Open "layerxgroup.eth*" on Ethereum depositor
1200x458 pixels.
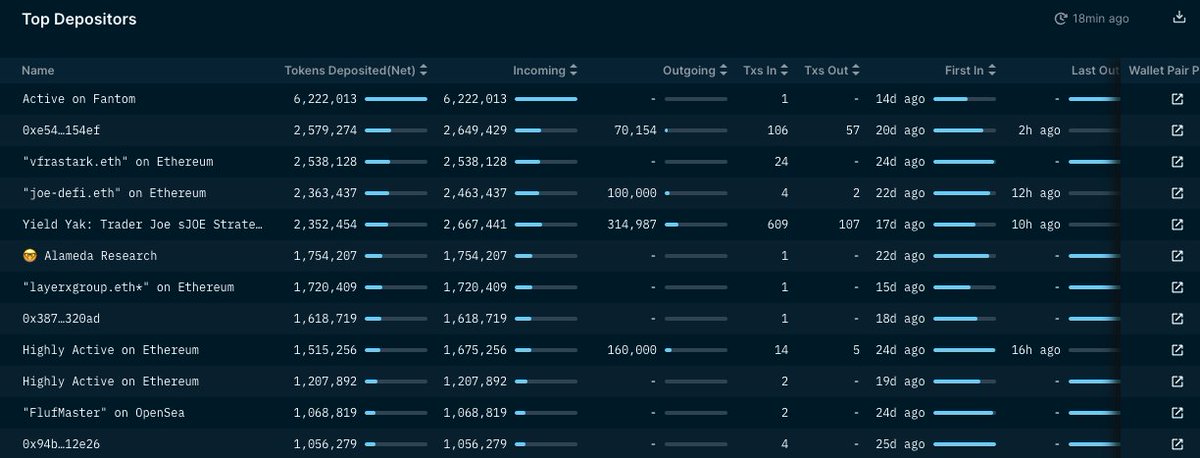[128, 287]
